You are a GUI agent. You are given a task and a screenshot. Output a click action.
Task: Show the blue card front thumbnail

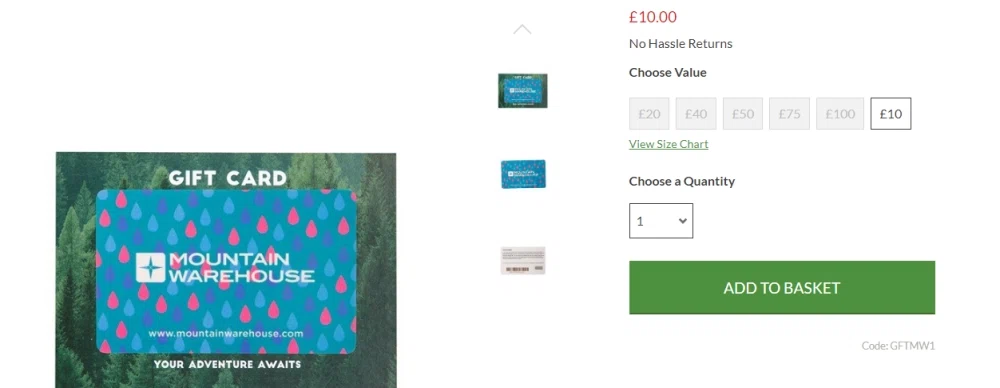(x=523, y=174)
